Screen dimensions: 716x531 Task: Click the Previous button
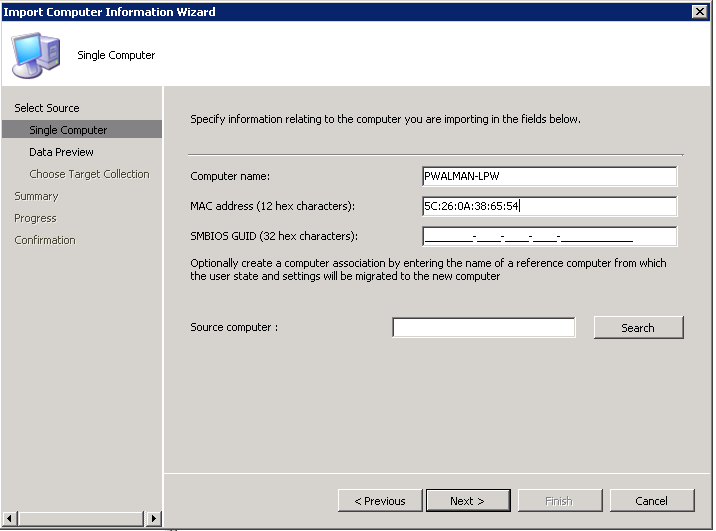point(380,501)
